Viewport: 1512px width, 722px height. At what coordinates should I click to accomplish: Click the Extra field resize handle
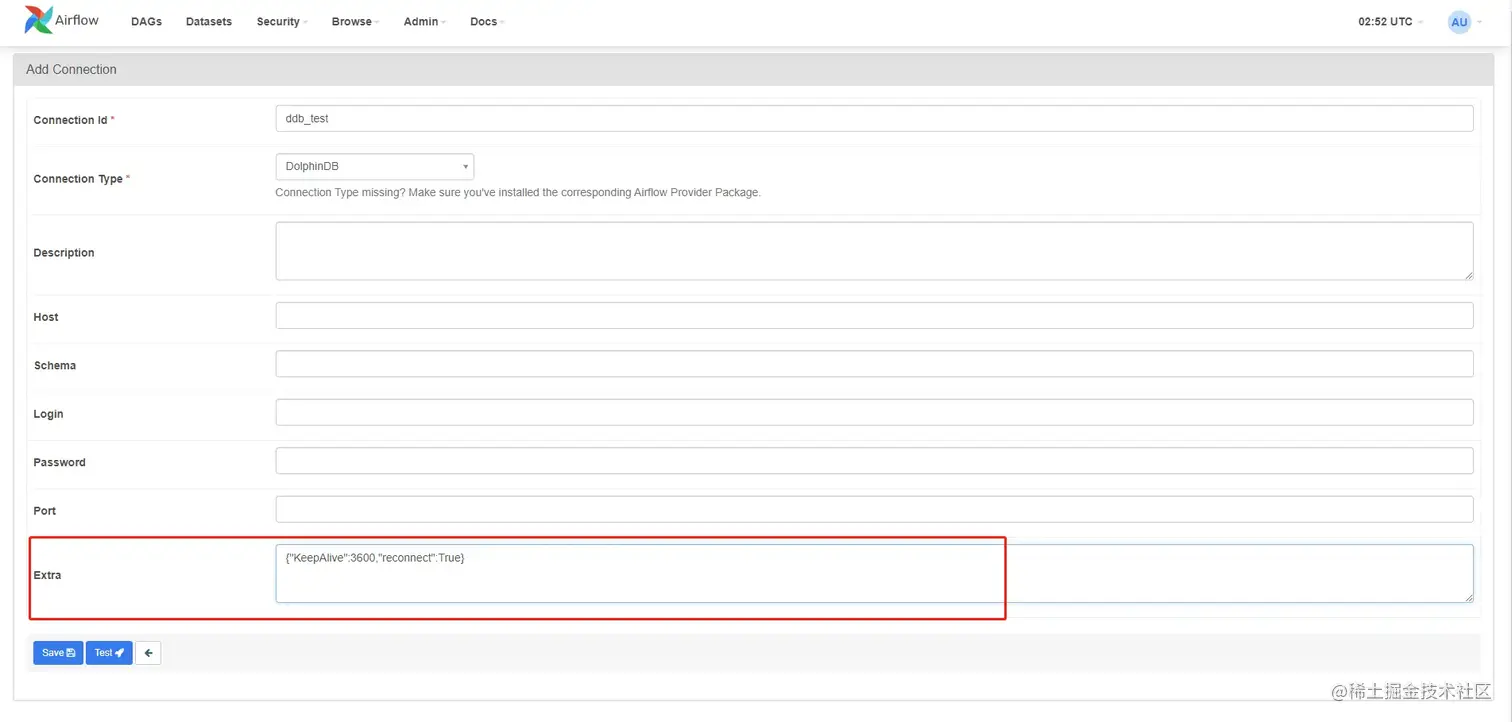tap(1468, 597)
